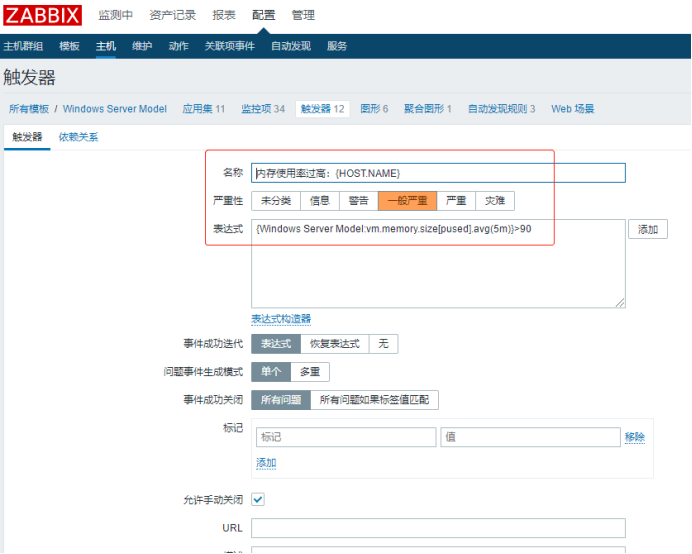Click 添加 link under tags
692x554 pixels.
coord(266,463)
